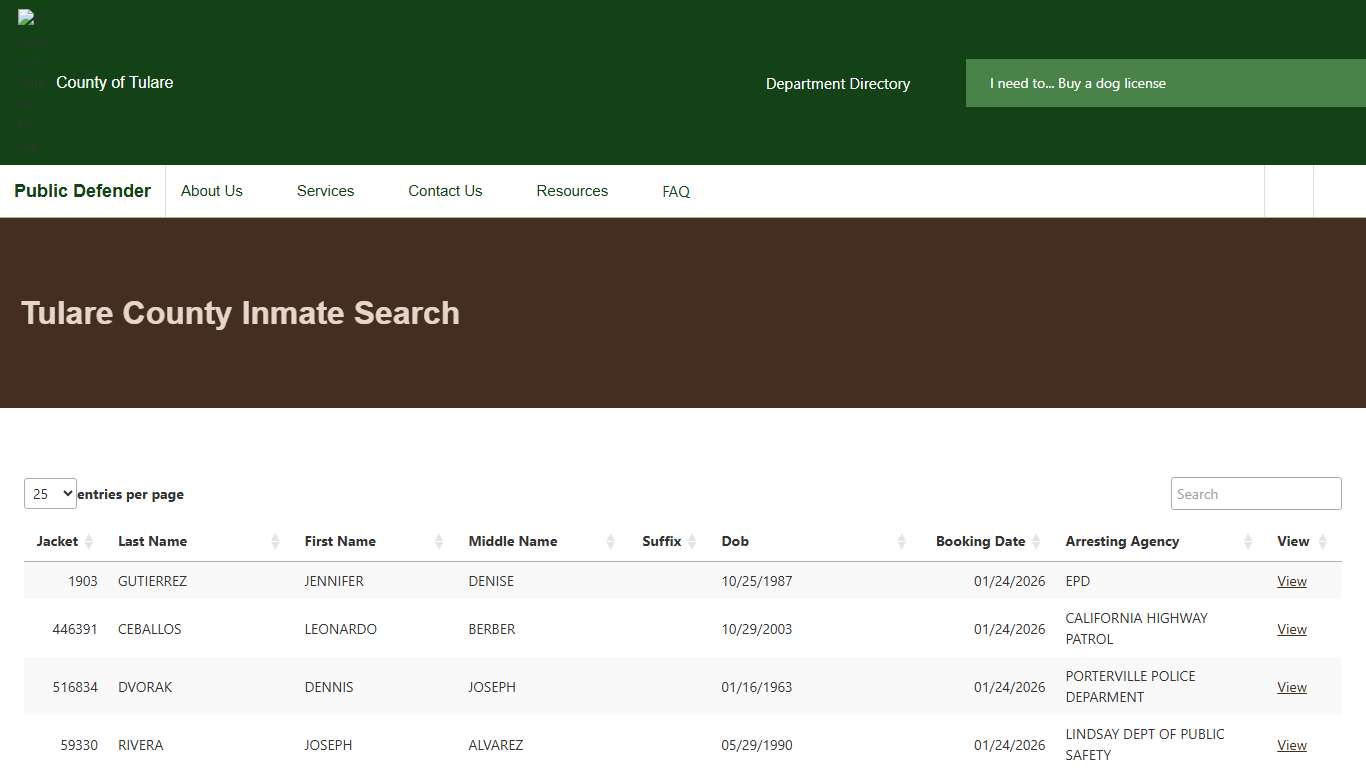Expand the Resources navigation menu
The image size is (1366, 768).
[x=572, y=191]
